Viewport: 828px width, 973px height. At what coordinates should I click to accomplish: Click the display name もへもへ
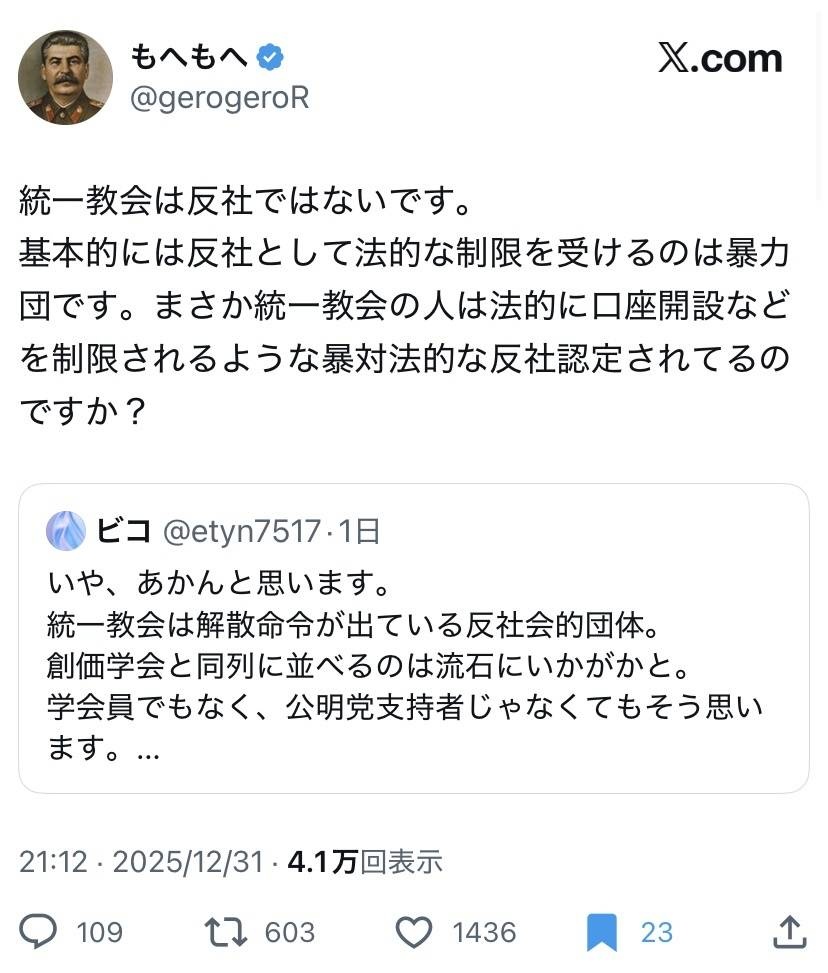(188, 59)
